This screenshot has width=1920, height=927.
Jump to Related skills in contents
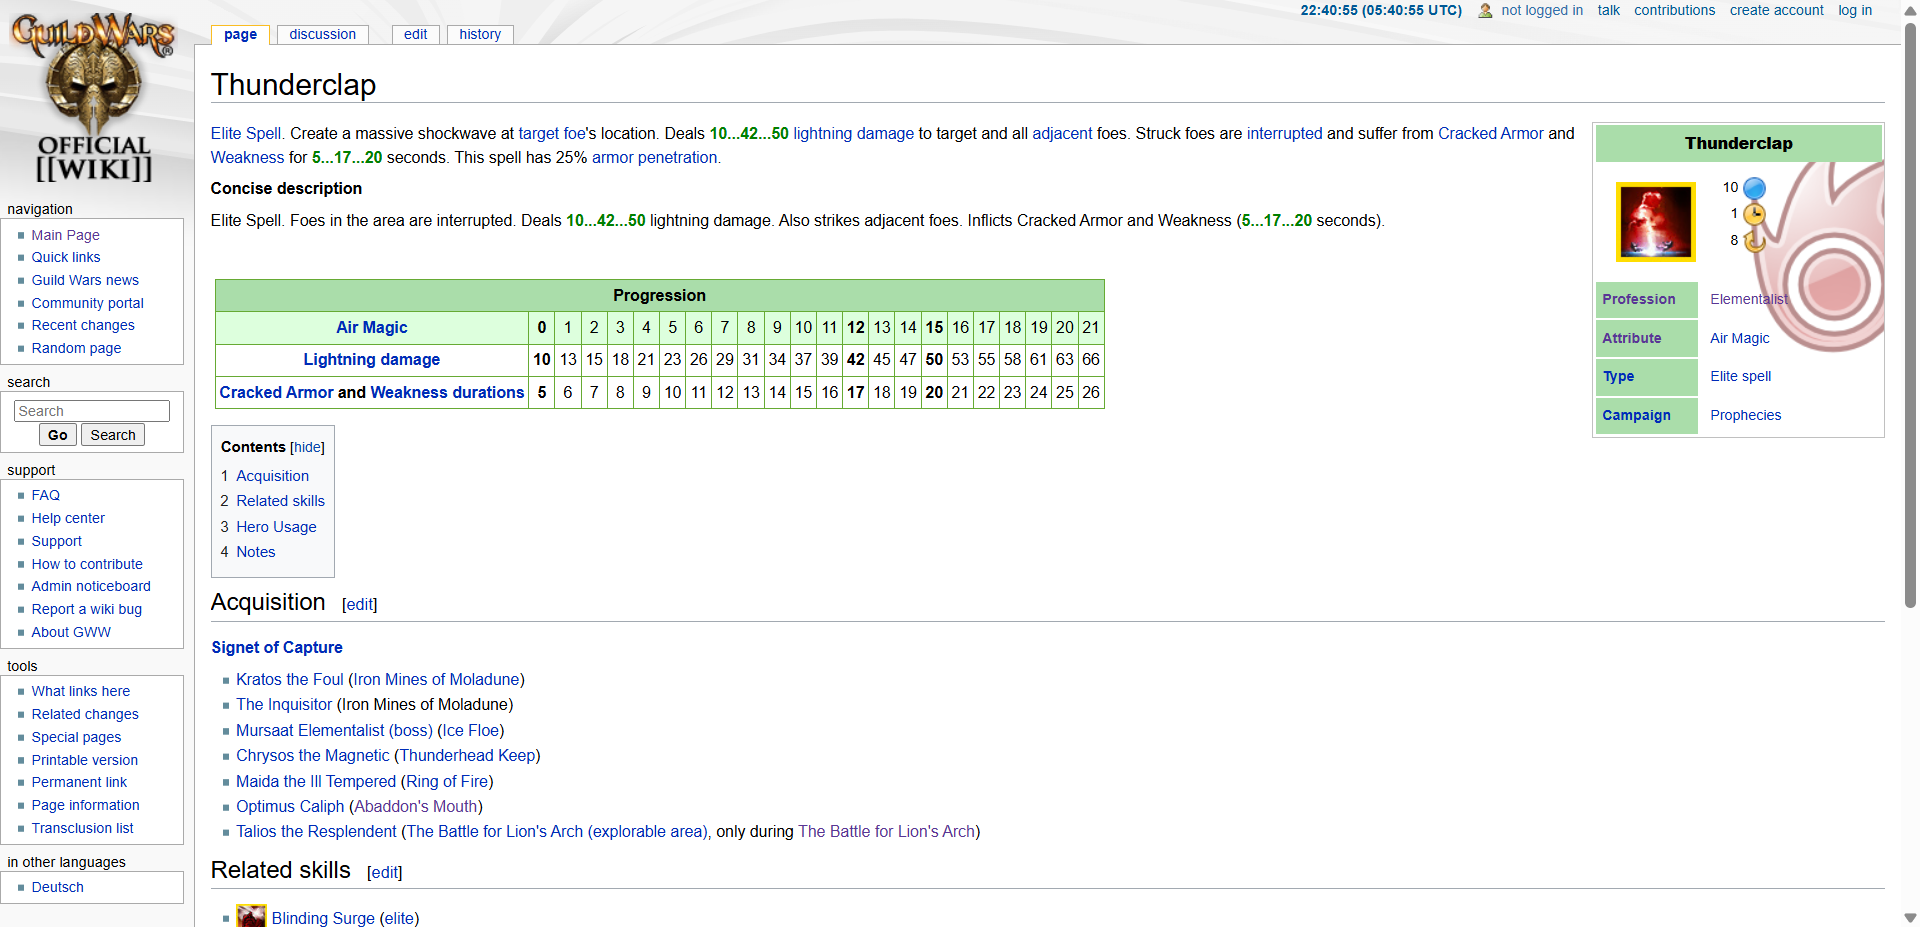280,501
